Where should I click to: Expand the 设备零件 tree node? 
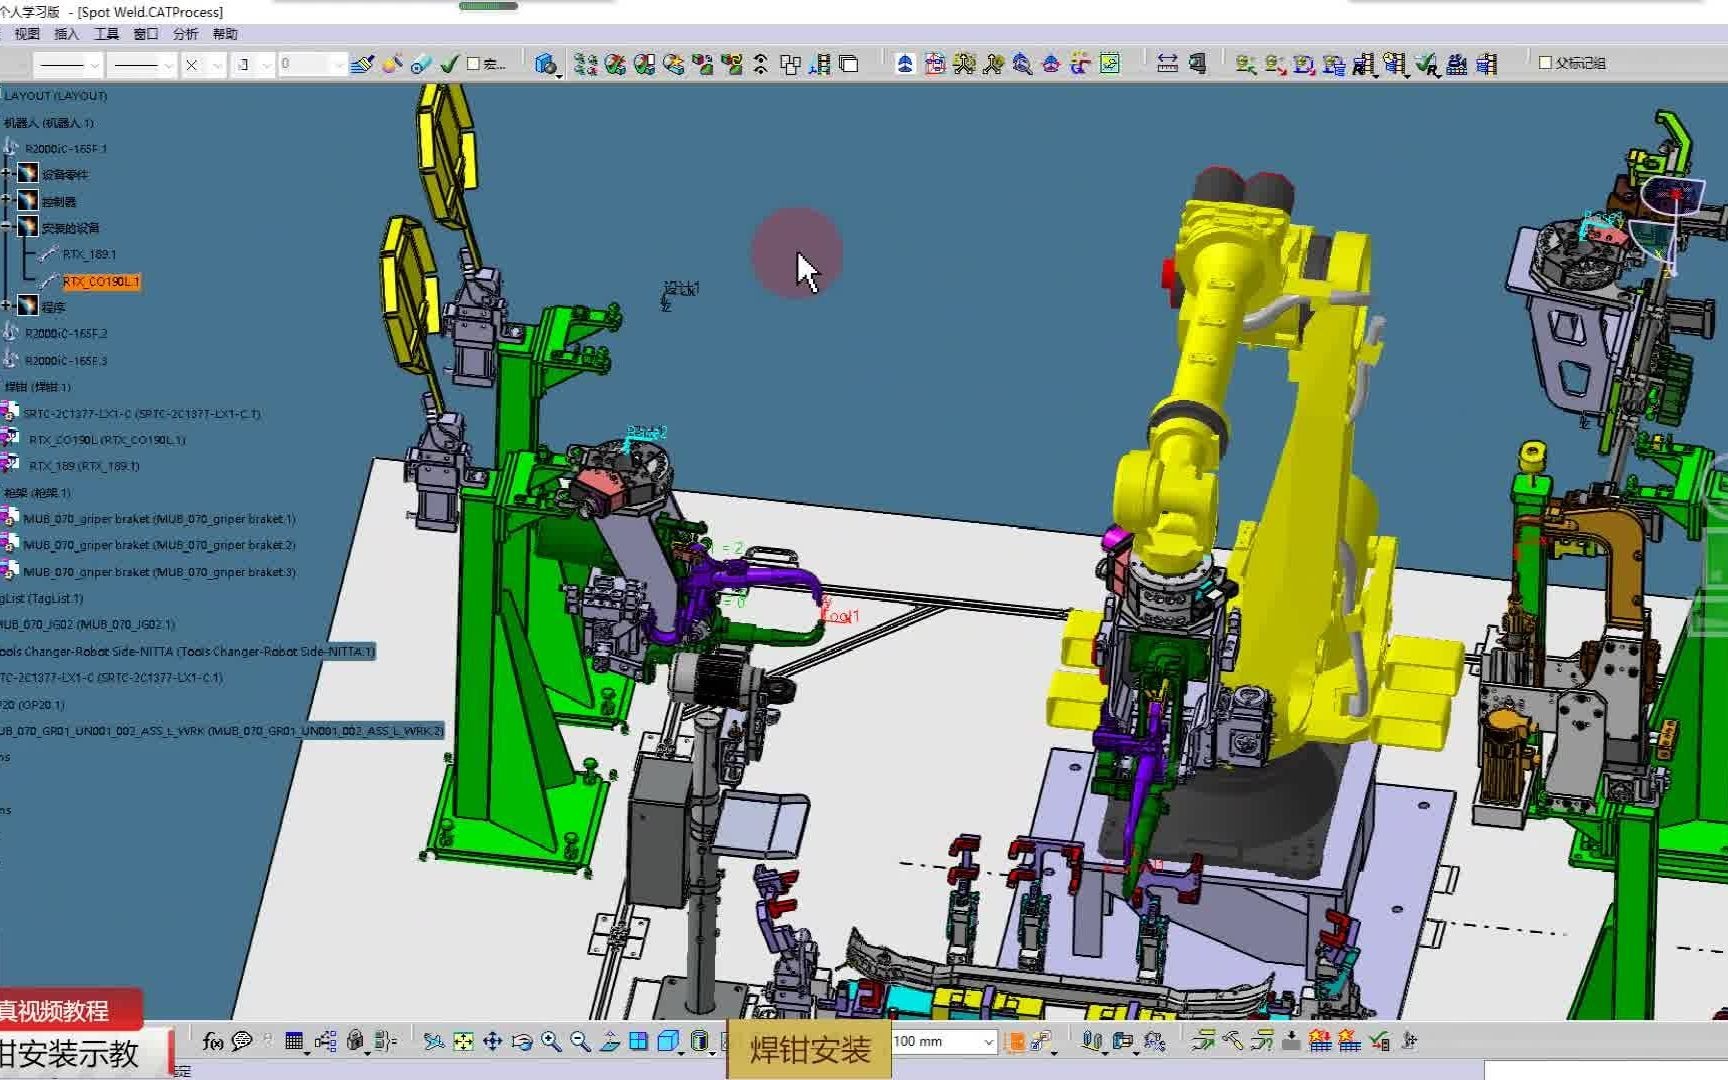(x=6, y=174)
